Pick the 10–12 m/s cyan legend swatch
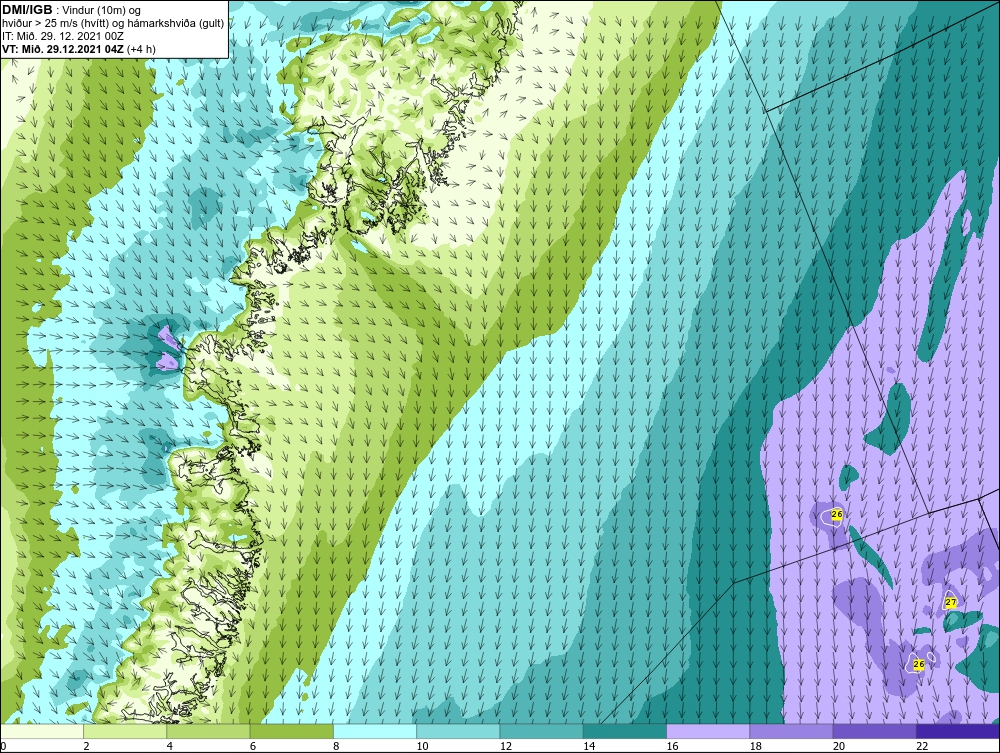 [458, 731]
